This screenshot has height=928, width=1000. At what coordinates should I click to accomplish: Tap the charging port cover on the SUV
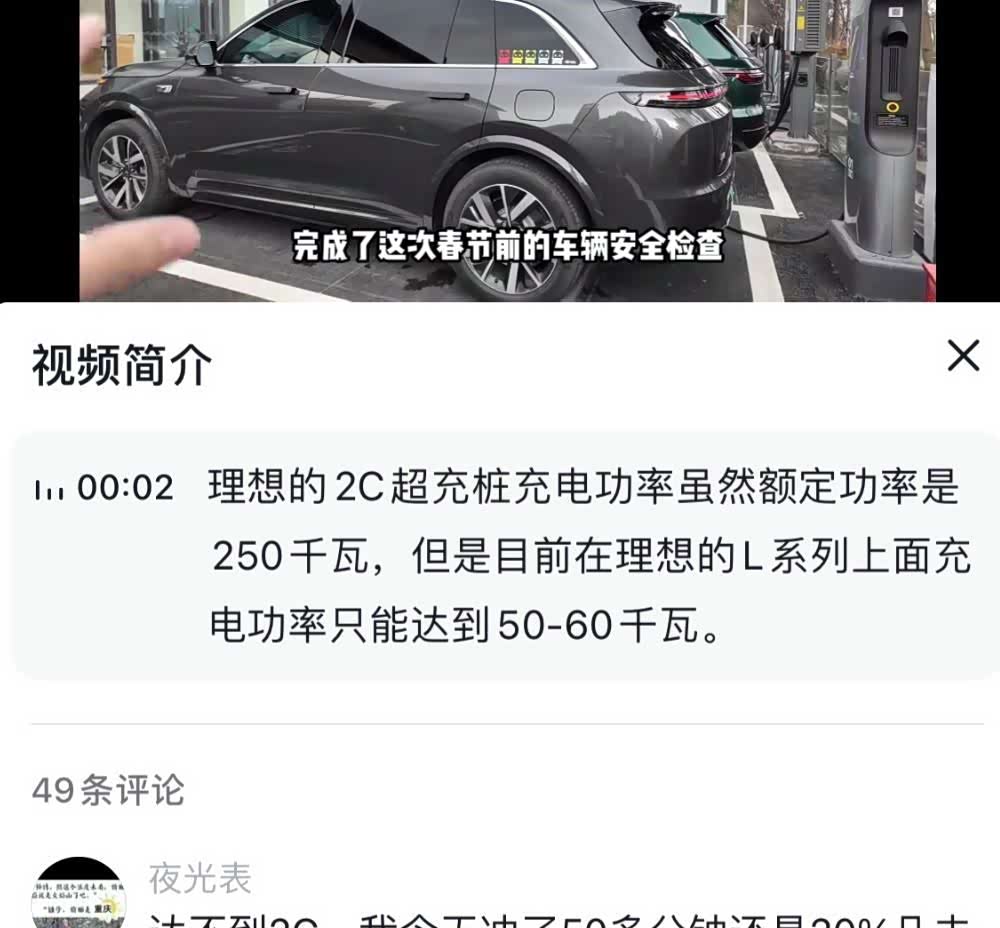(x=534, y=106)
